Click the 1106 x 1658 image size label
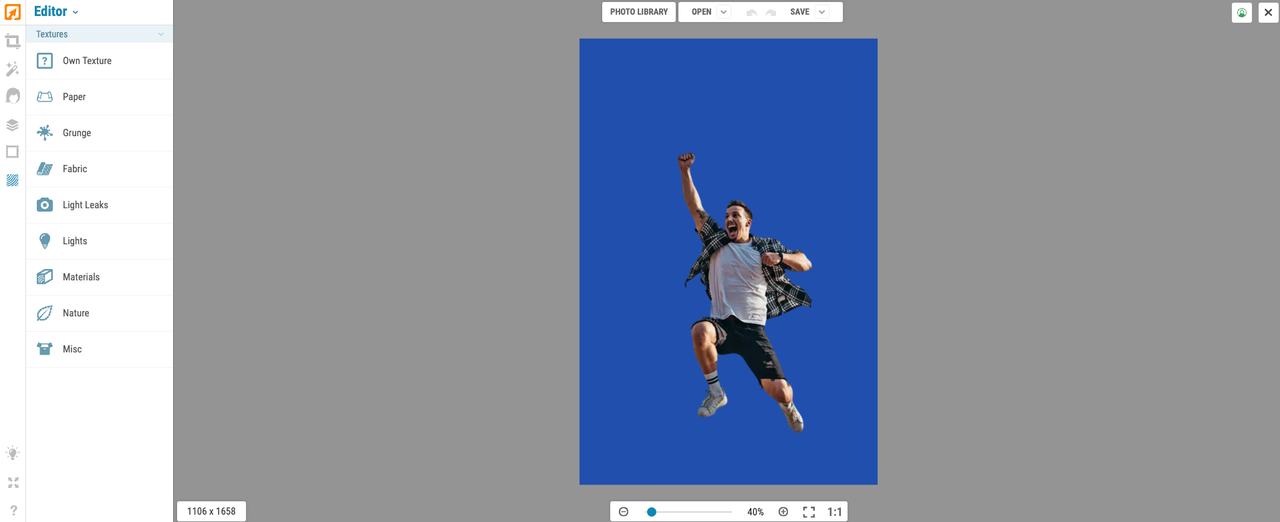Viewport: 1280px width, 522px height. (211, 511)
